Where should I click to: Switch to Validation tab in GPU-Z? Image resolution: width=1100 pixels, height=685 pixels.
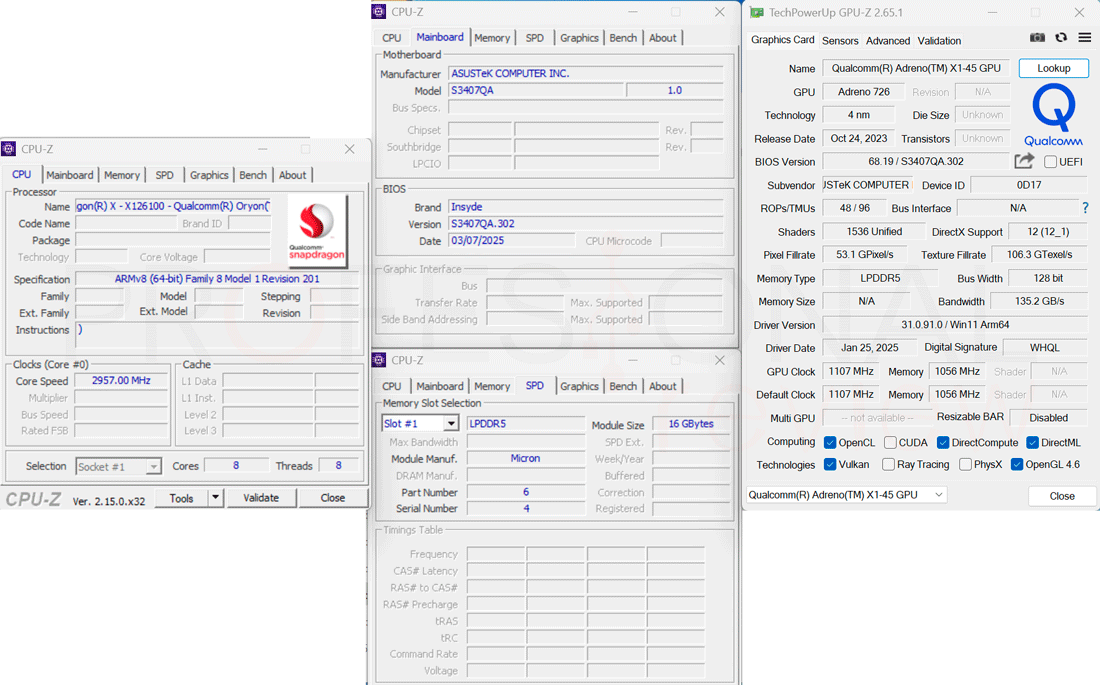939,41
